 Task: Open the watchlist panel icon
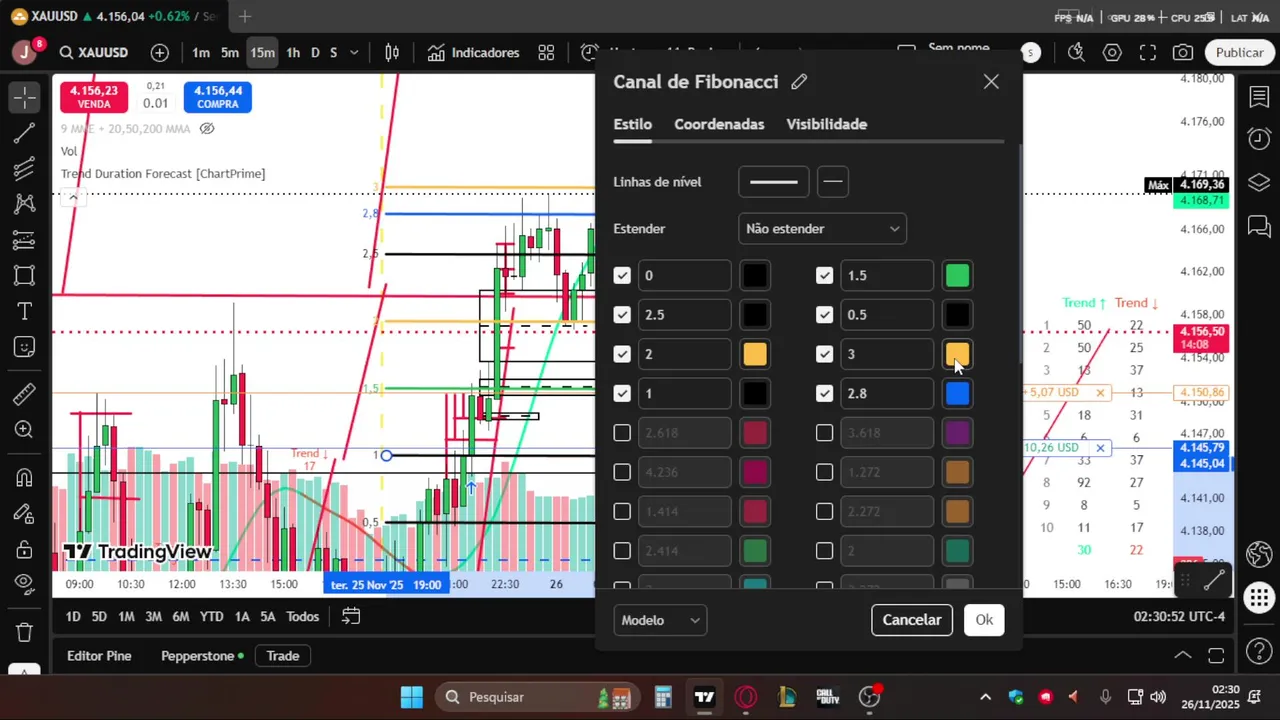click(x=1259, y=97)
